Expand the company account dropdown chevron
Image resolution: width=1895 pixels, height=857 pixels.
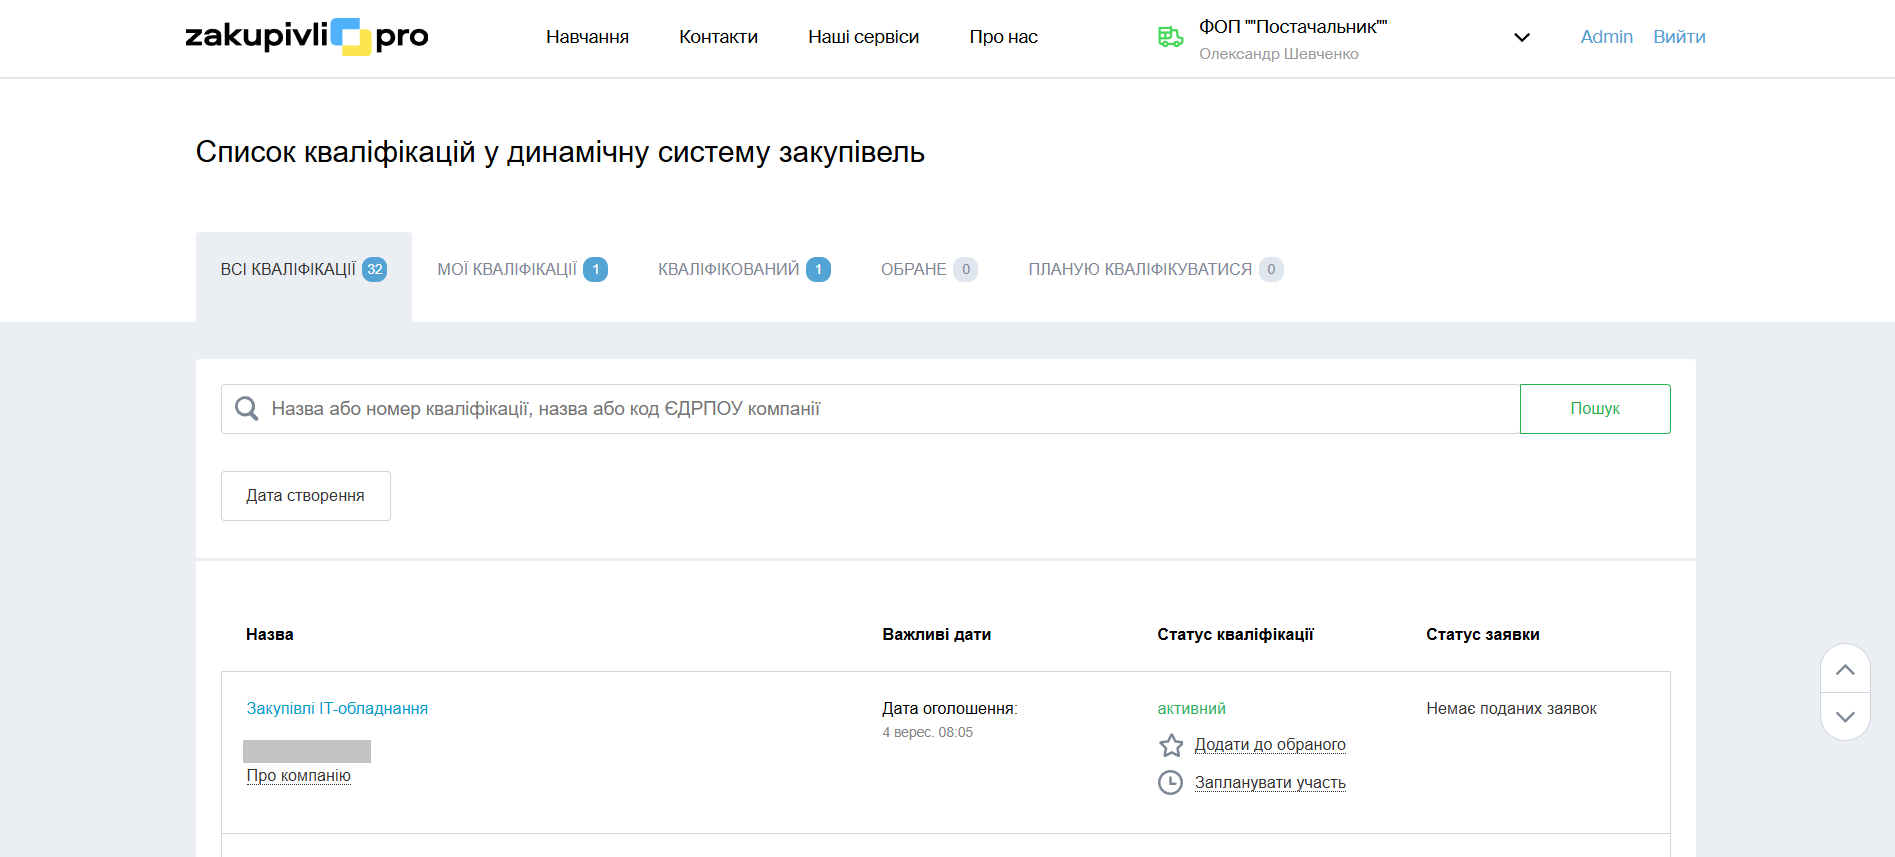1521,38
